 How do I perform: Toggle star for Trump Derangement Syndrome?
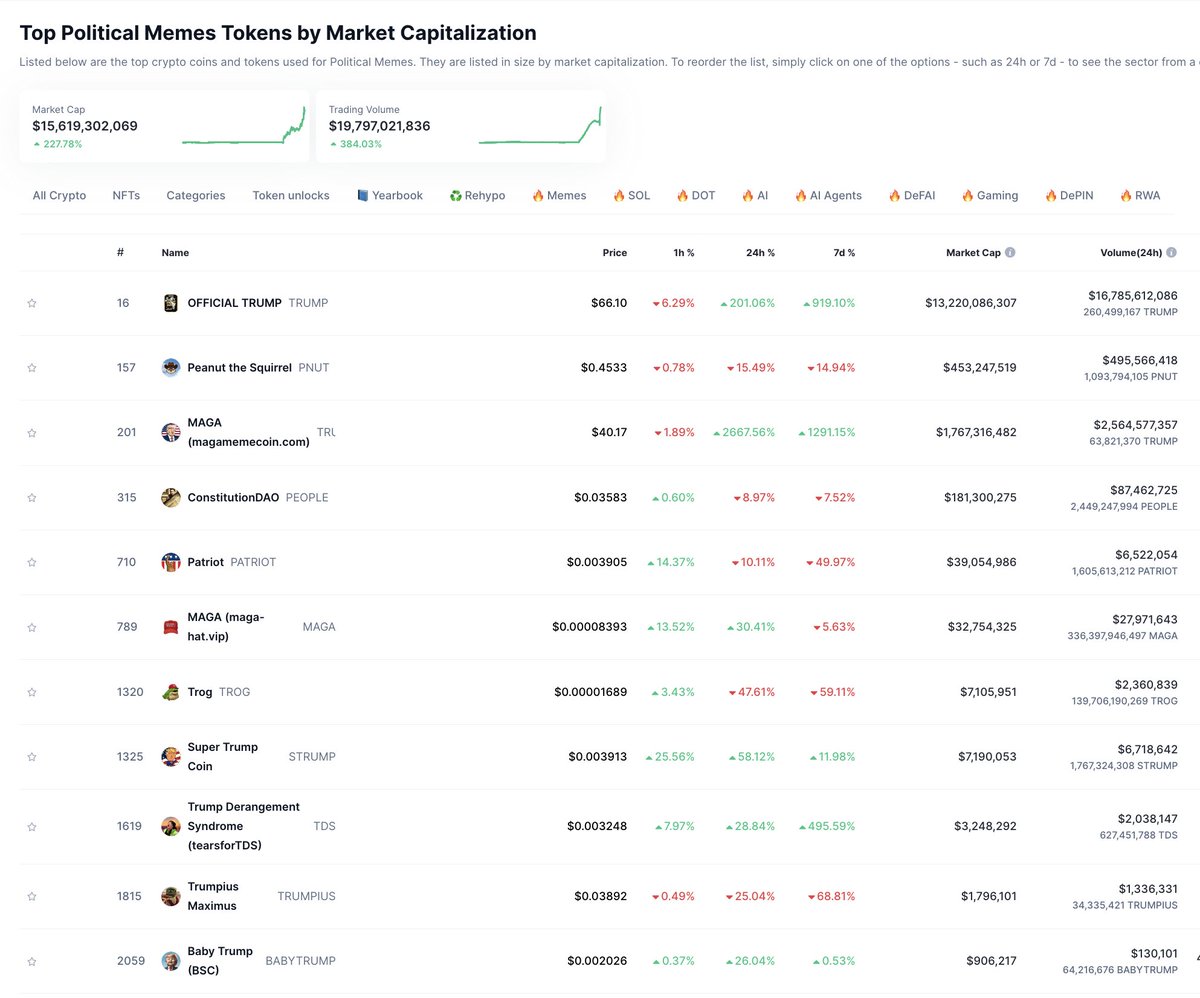tap(32, 827)
